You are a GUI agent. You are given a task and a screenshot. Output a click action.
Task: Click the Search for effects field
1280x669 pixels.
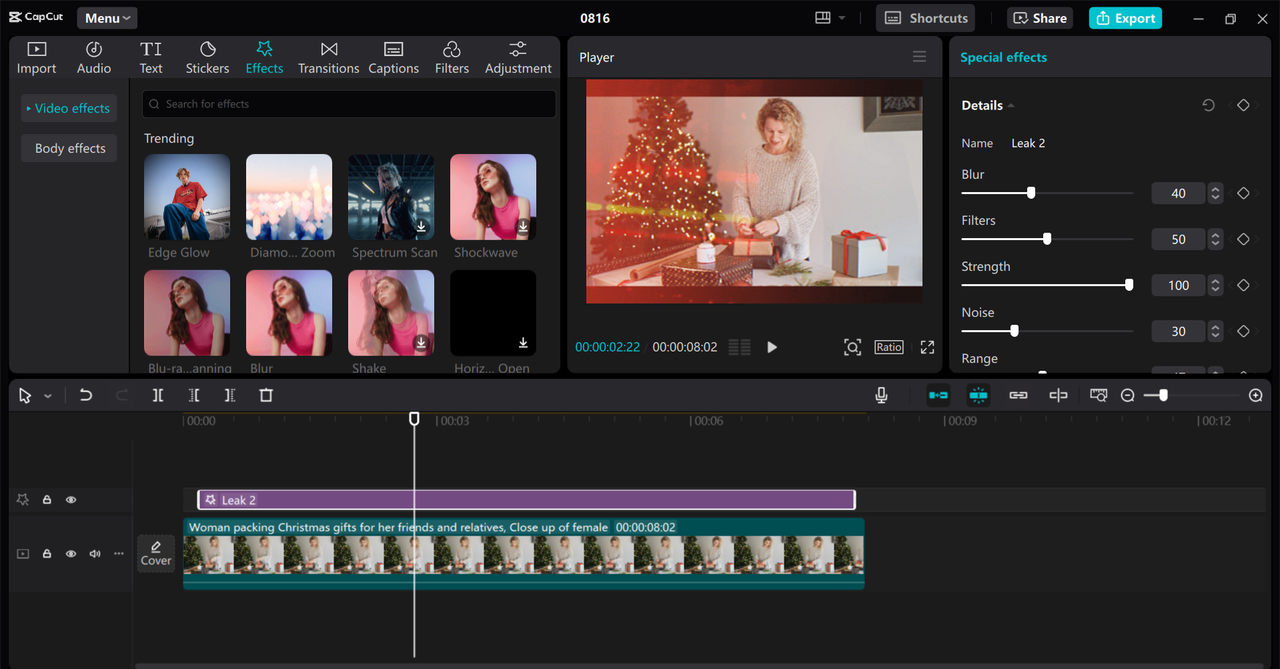(349, 104)
